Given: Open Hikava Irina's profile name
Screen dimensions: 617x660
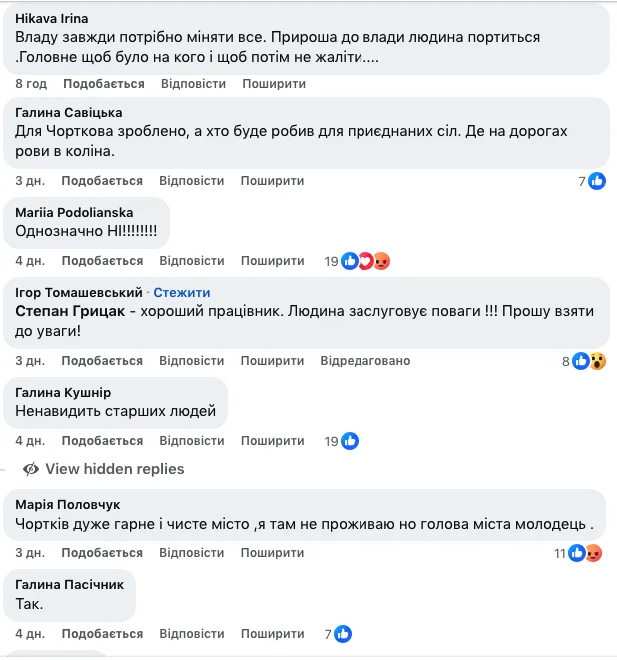Looking at the screenshot, I should point(52,18).
